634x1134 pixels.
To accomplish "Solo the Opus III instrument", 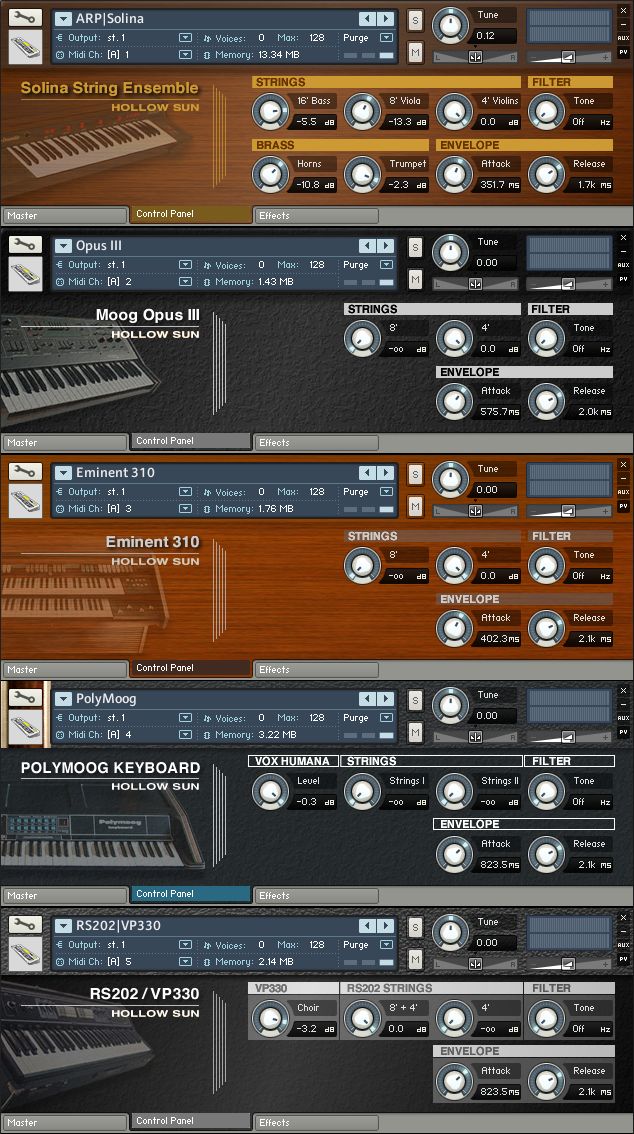I will (415, 248).
